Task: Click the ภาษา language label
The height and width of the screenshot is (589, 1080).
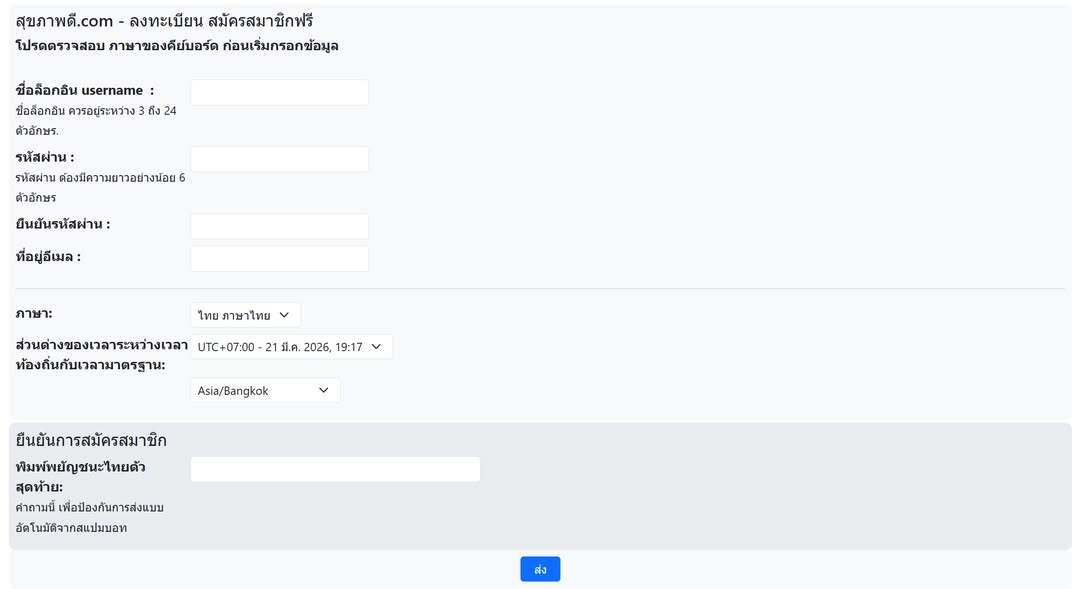Action: click(x=34, y=314)
